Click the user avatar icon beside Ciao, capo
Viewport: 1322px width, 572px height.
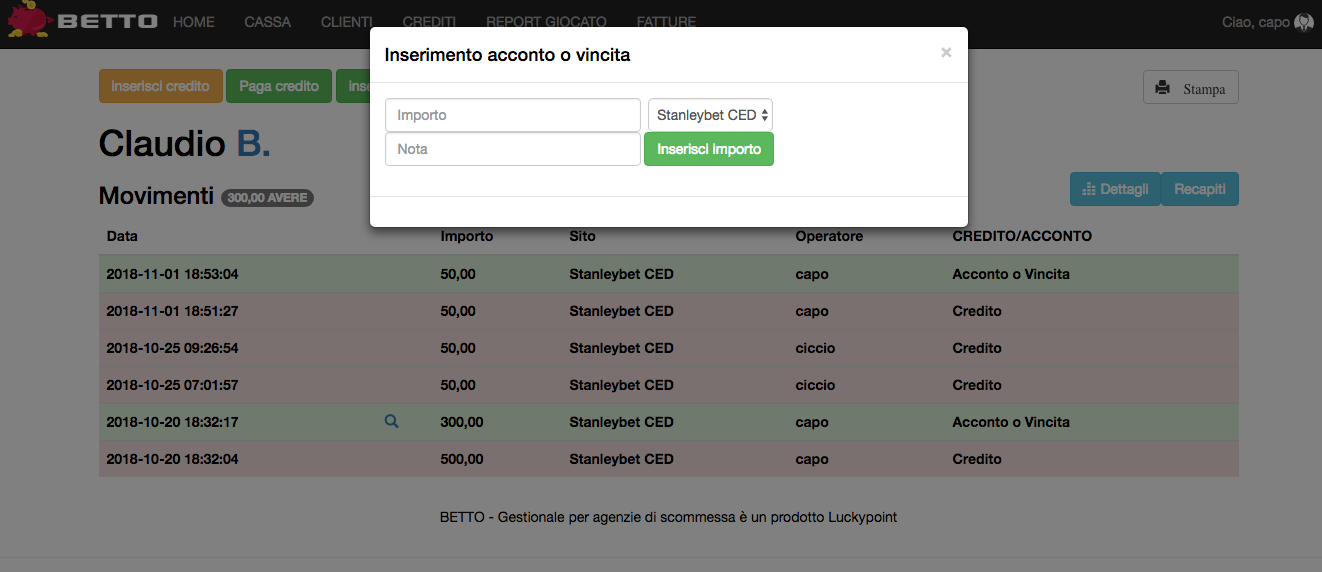tap(1303, 22)
